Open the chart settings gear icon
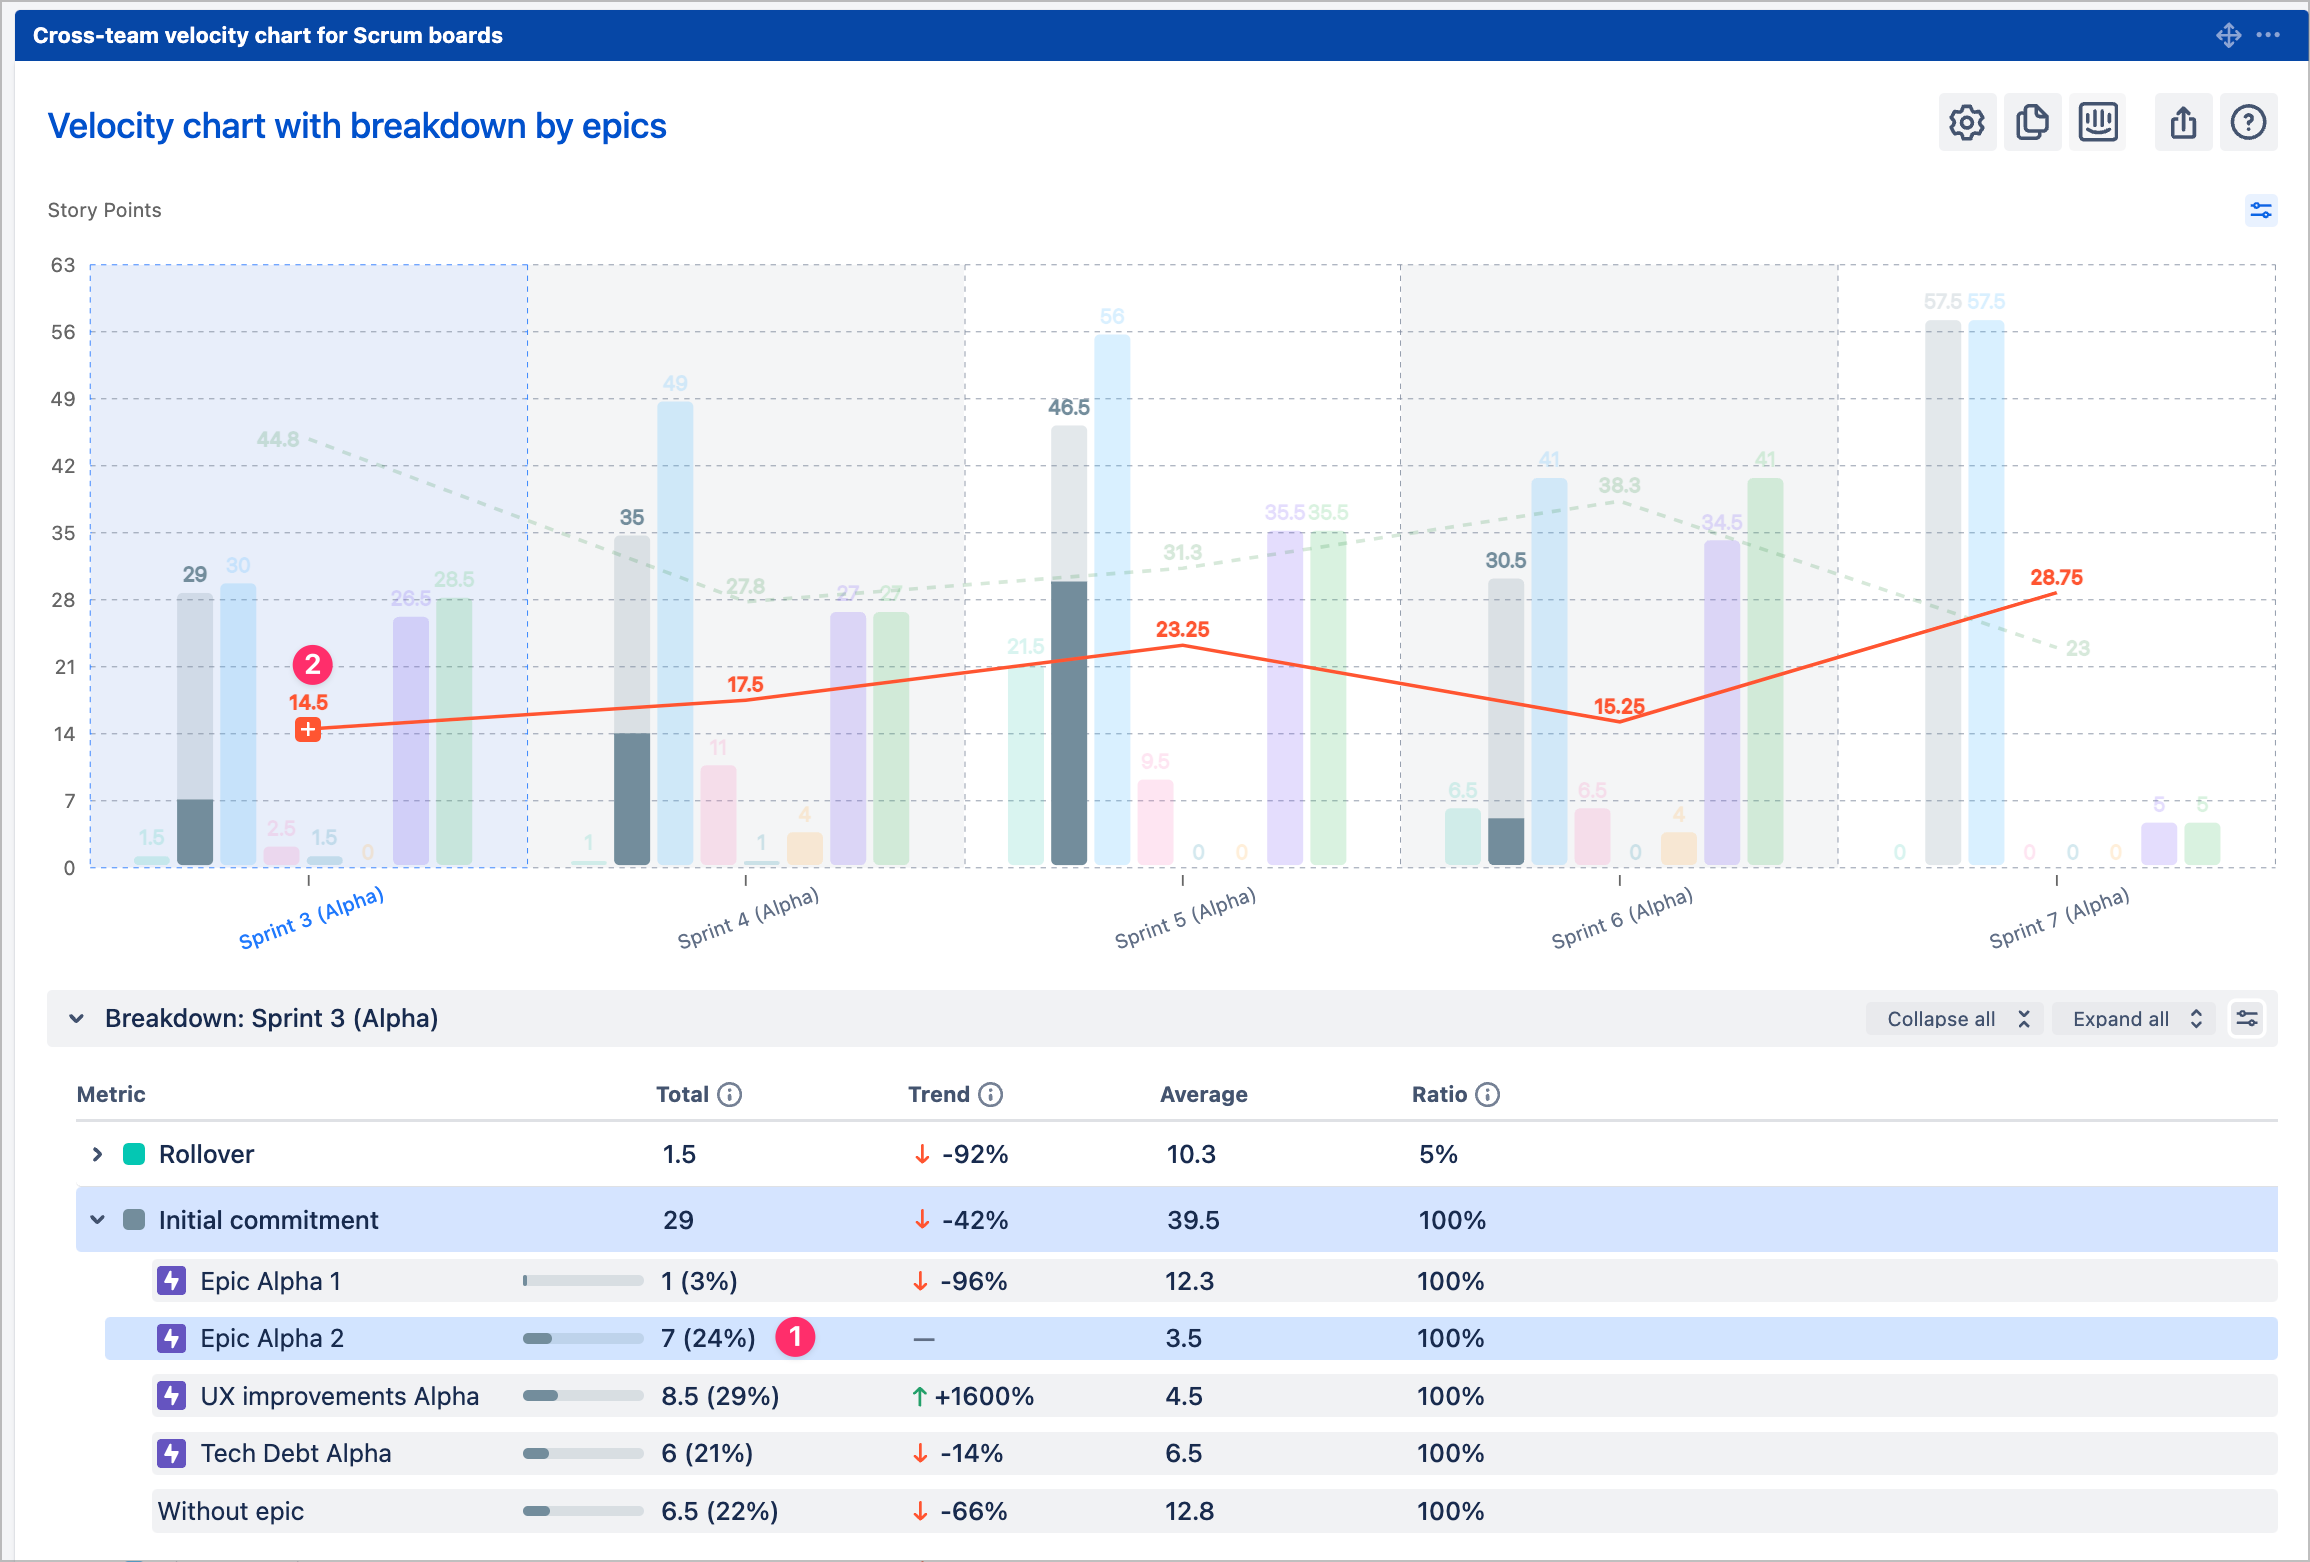This screenshot has height=1562, width=2310. tap(1966, 122)
